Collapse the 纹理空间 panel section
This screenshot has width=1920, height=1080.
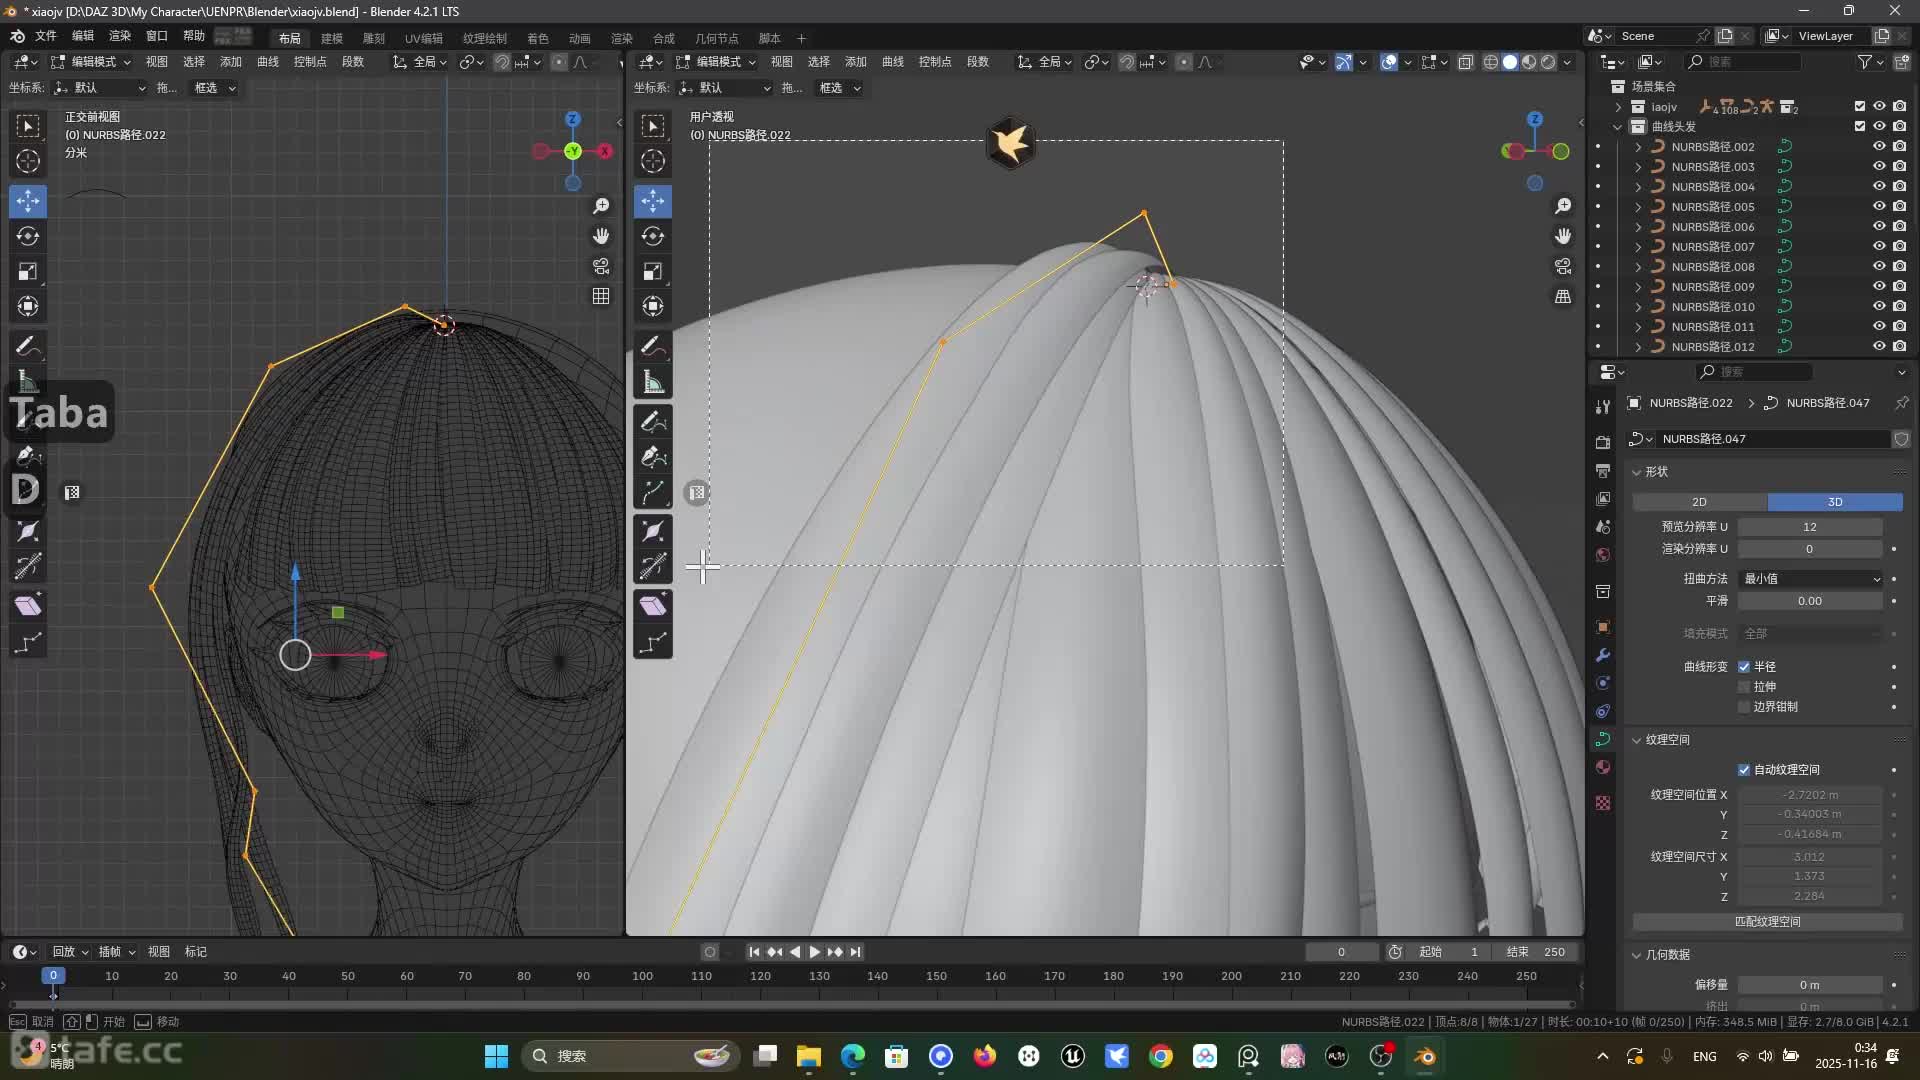pyautogui.click(x=1637, y=740)
